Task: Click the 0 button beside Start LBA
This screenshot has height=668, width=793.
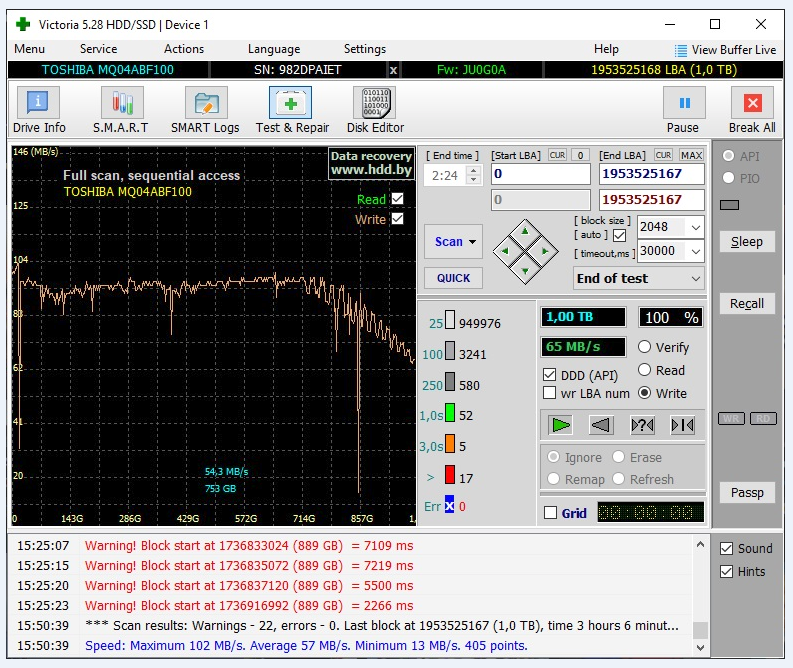Action: point(581,155)
